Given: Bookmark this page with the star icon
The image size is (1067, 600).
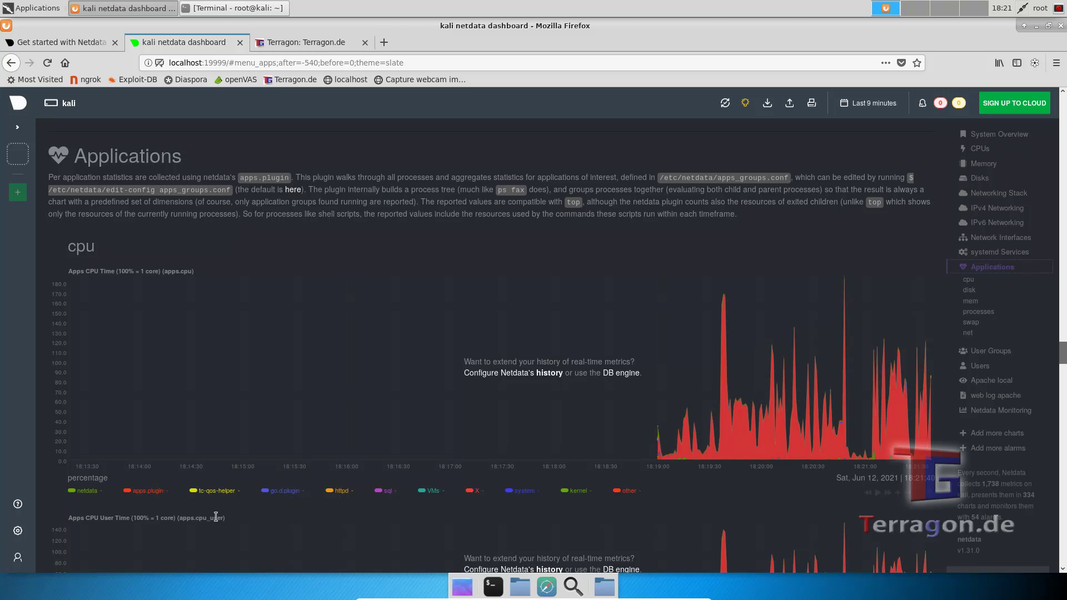Looking at the screenshot, I should [917, 63].
